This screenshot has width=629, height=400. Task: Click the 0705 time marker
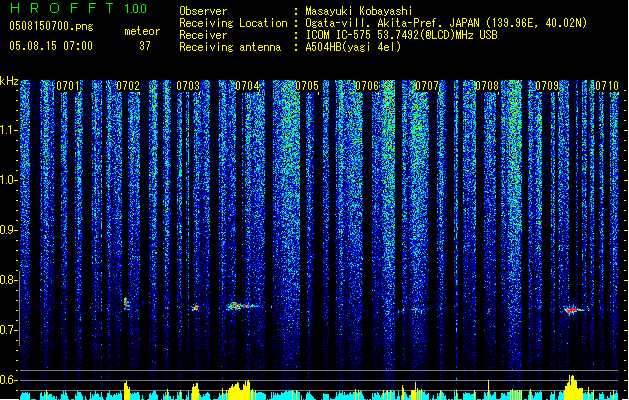click(x=307, y=86)
